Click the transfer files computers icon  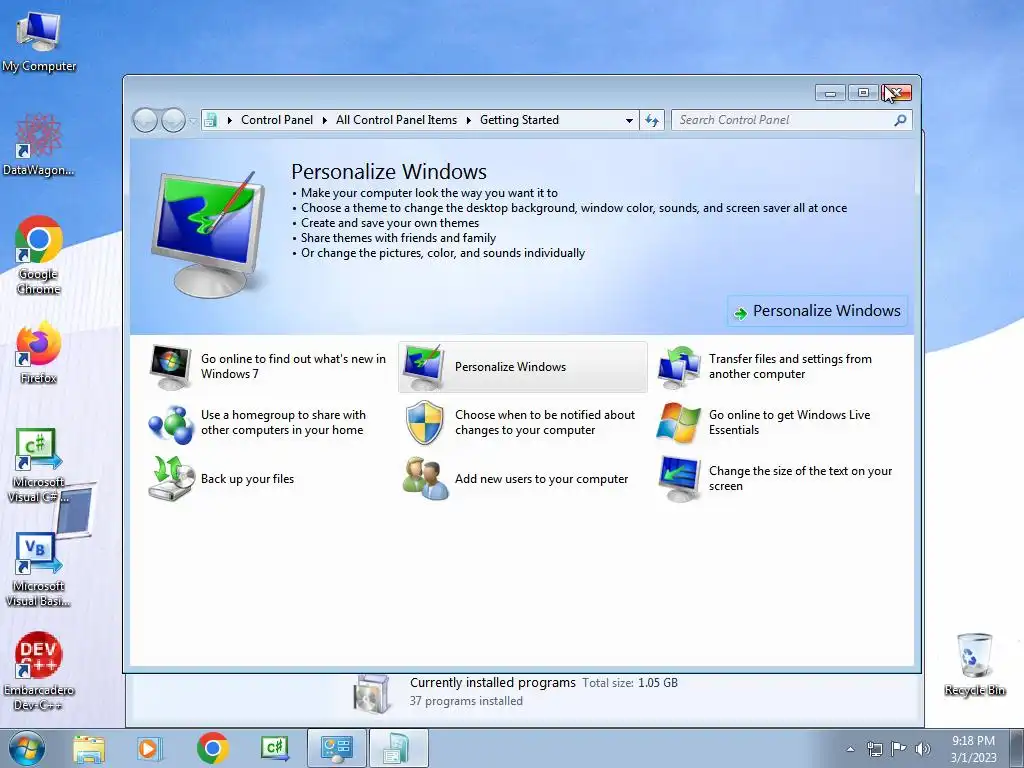[x=679, y=368]
